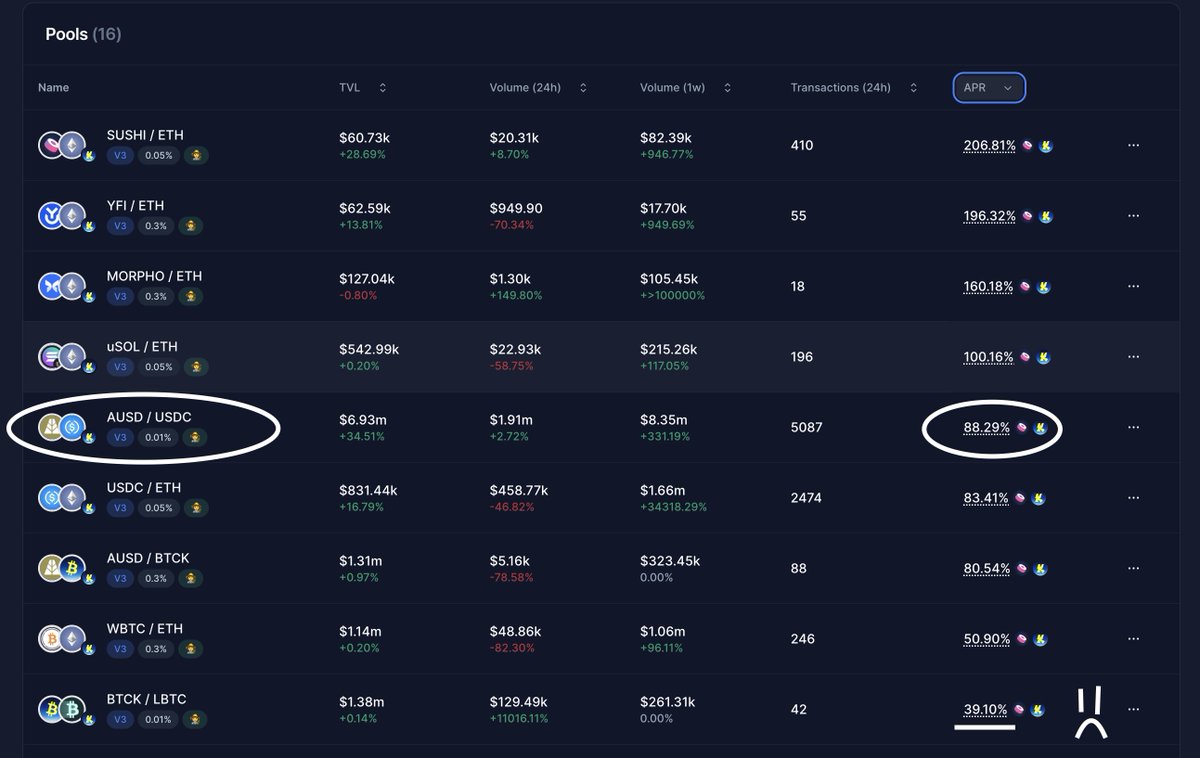This screenshot has height=758, width=1200.
Task: Sort pools by Volume (24h) column
Action: pyautogui.click(x=538, y=88)
